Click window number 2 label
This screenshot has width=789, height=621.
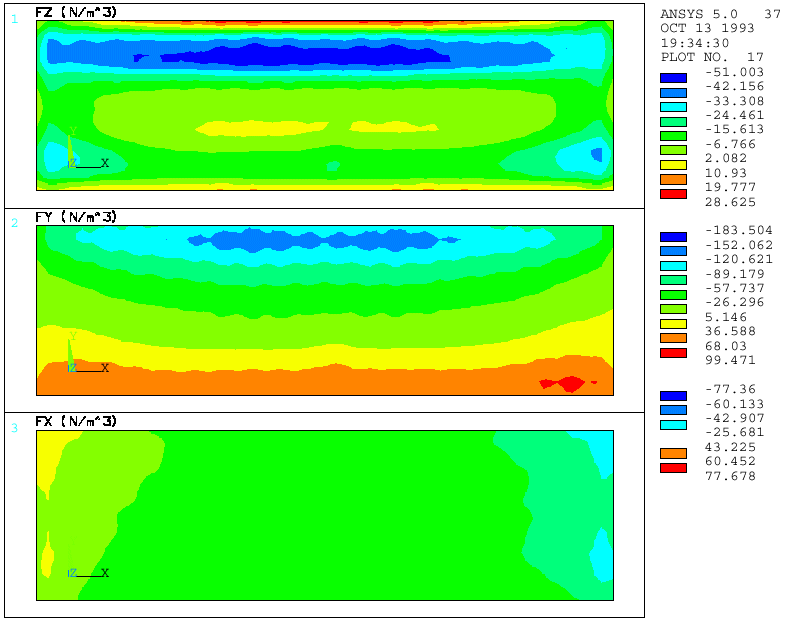14,223
